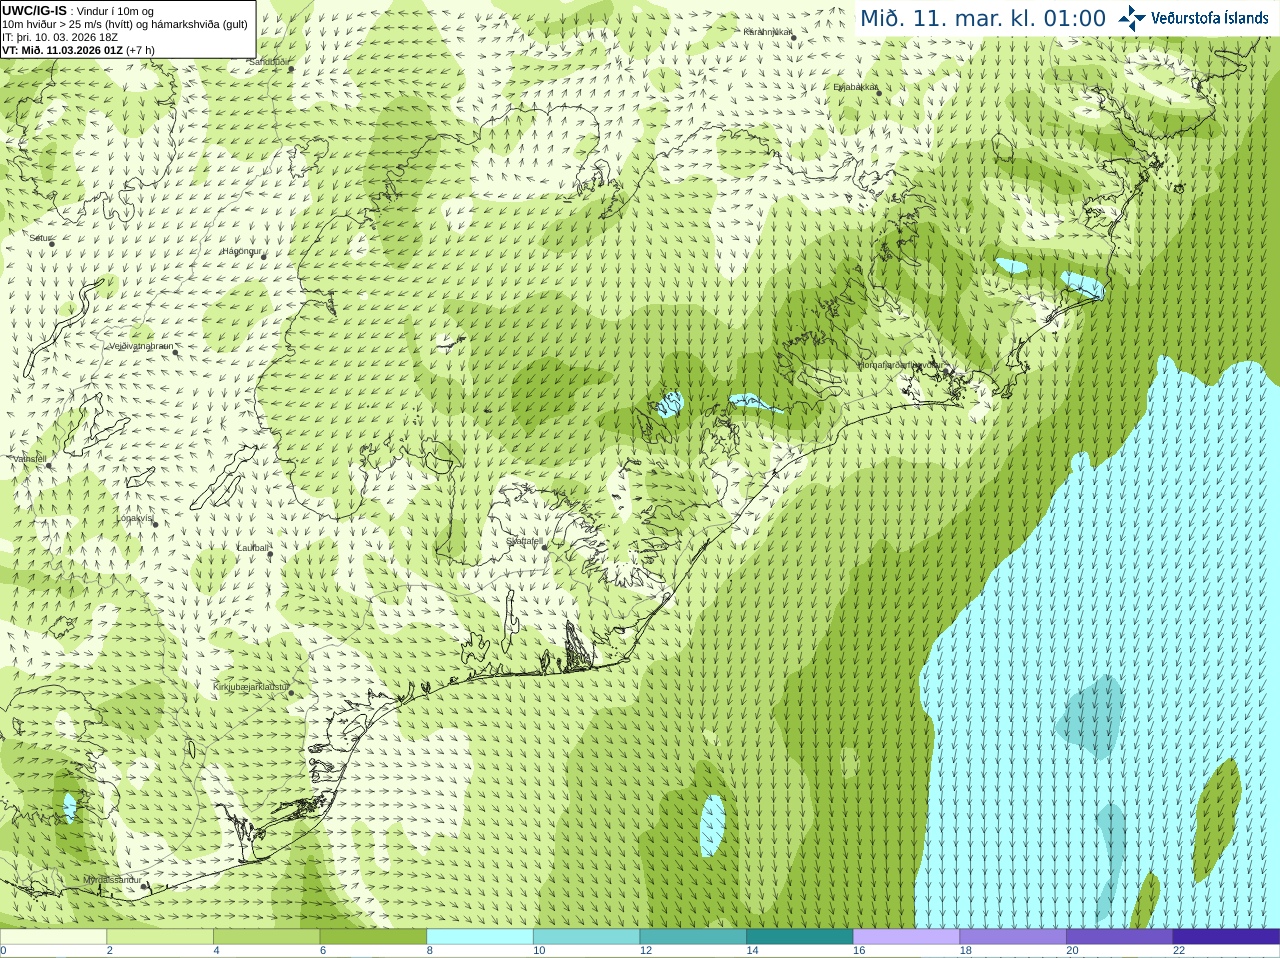This screenshot has height=958, width=1280.
Task: Click the 12–14 m/s medium teal legend swatch
Action: (x=693, y=937)
